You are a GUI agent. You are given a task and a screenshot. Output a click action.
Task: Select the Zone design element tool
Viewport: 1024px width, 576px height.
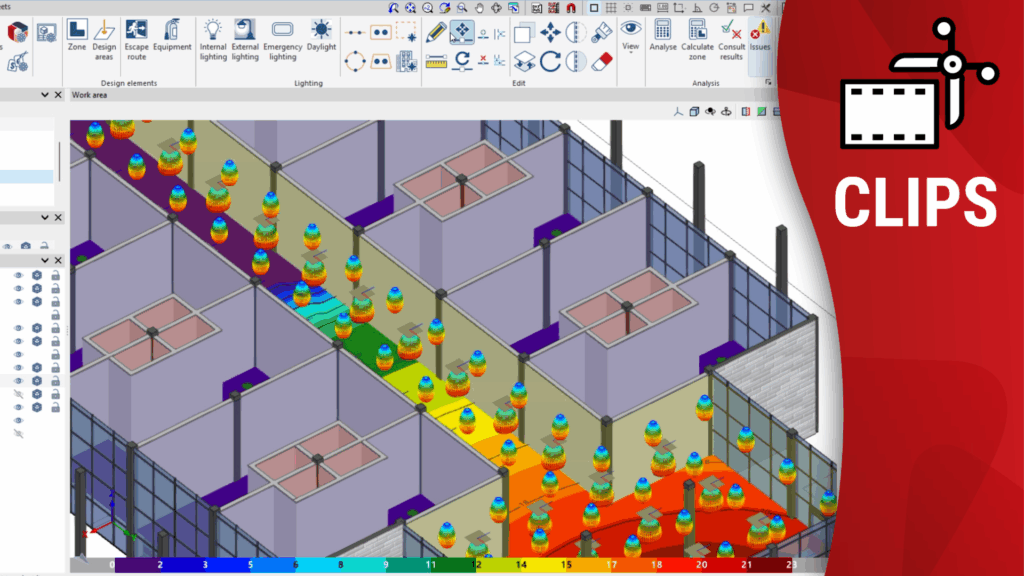(x=77, y=38)
